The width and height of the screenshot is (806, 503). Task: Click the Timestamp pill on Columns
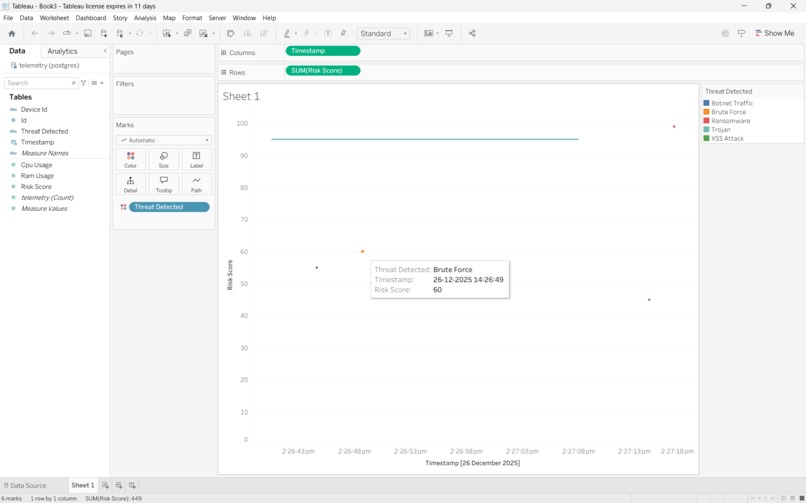(323, 51)
